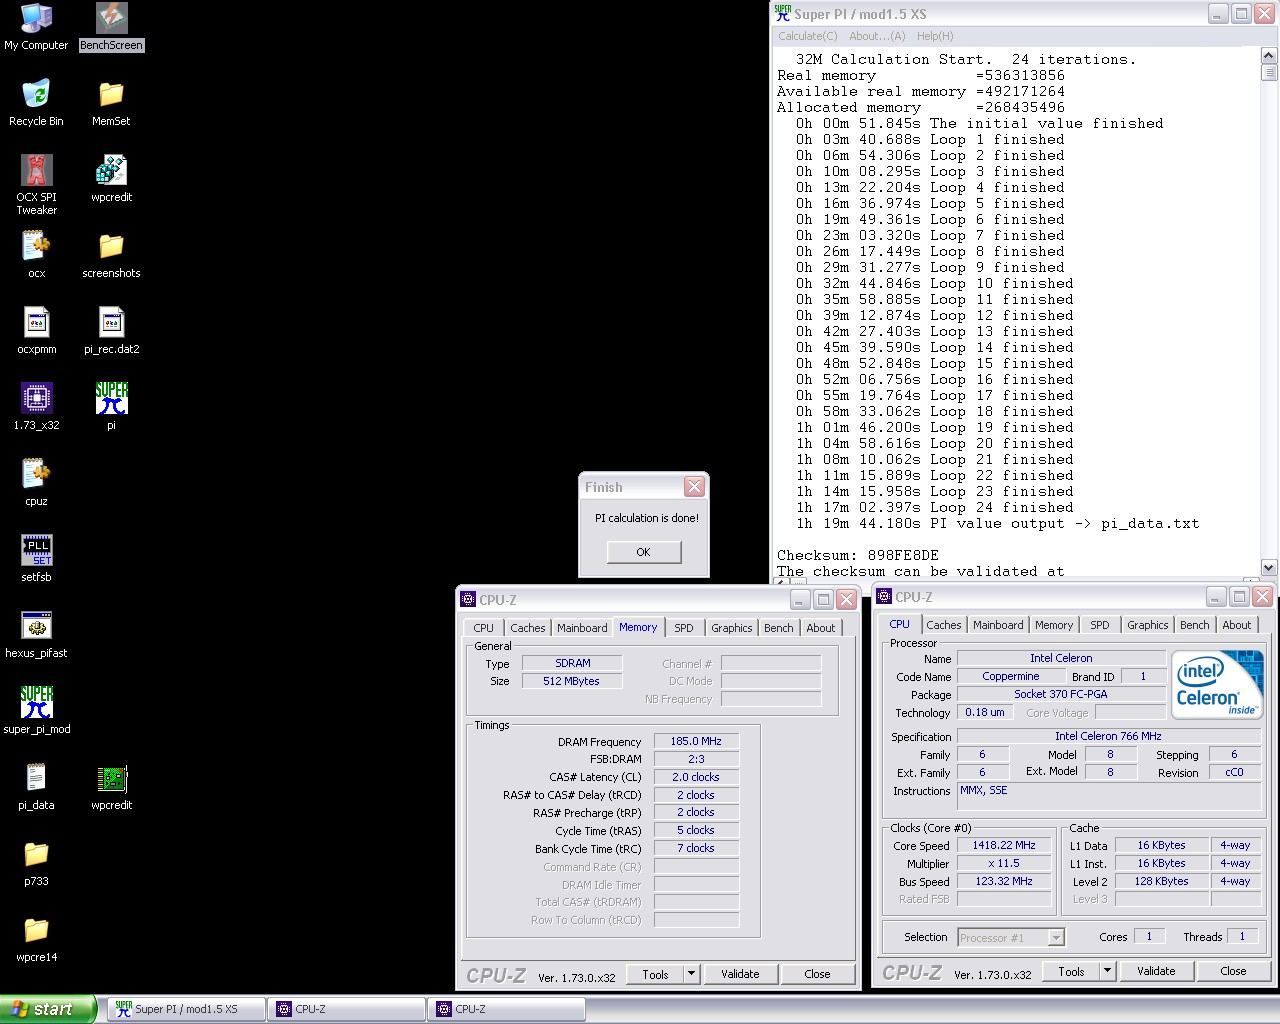Switch to Graphics tab in Memory CPU-Z window
Screen dimensions: 1280x1024
coord(732,628)
